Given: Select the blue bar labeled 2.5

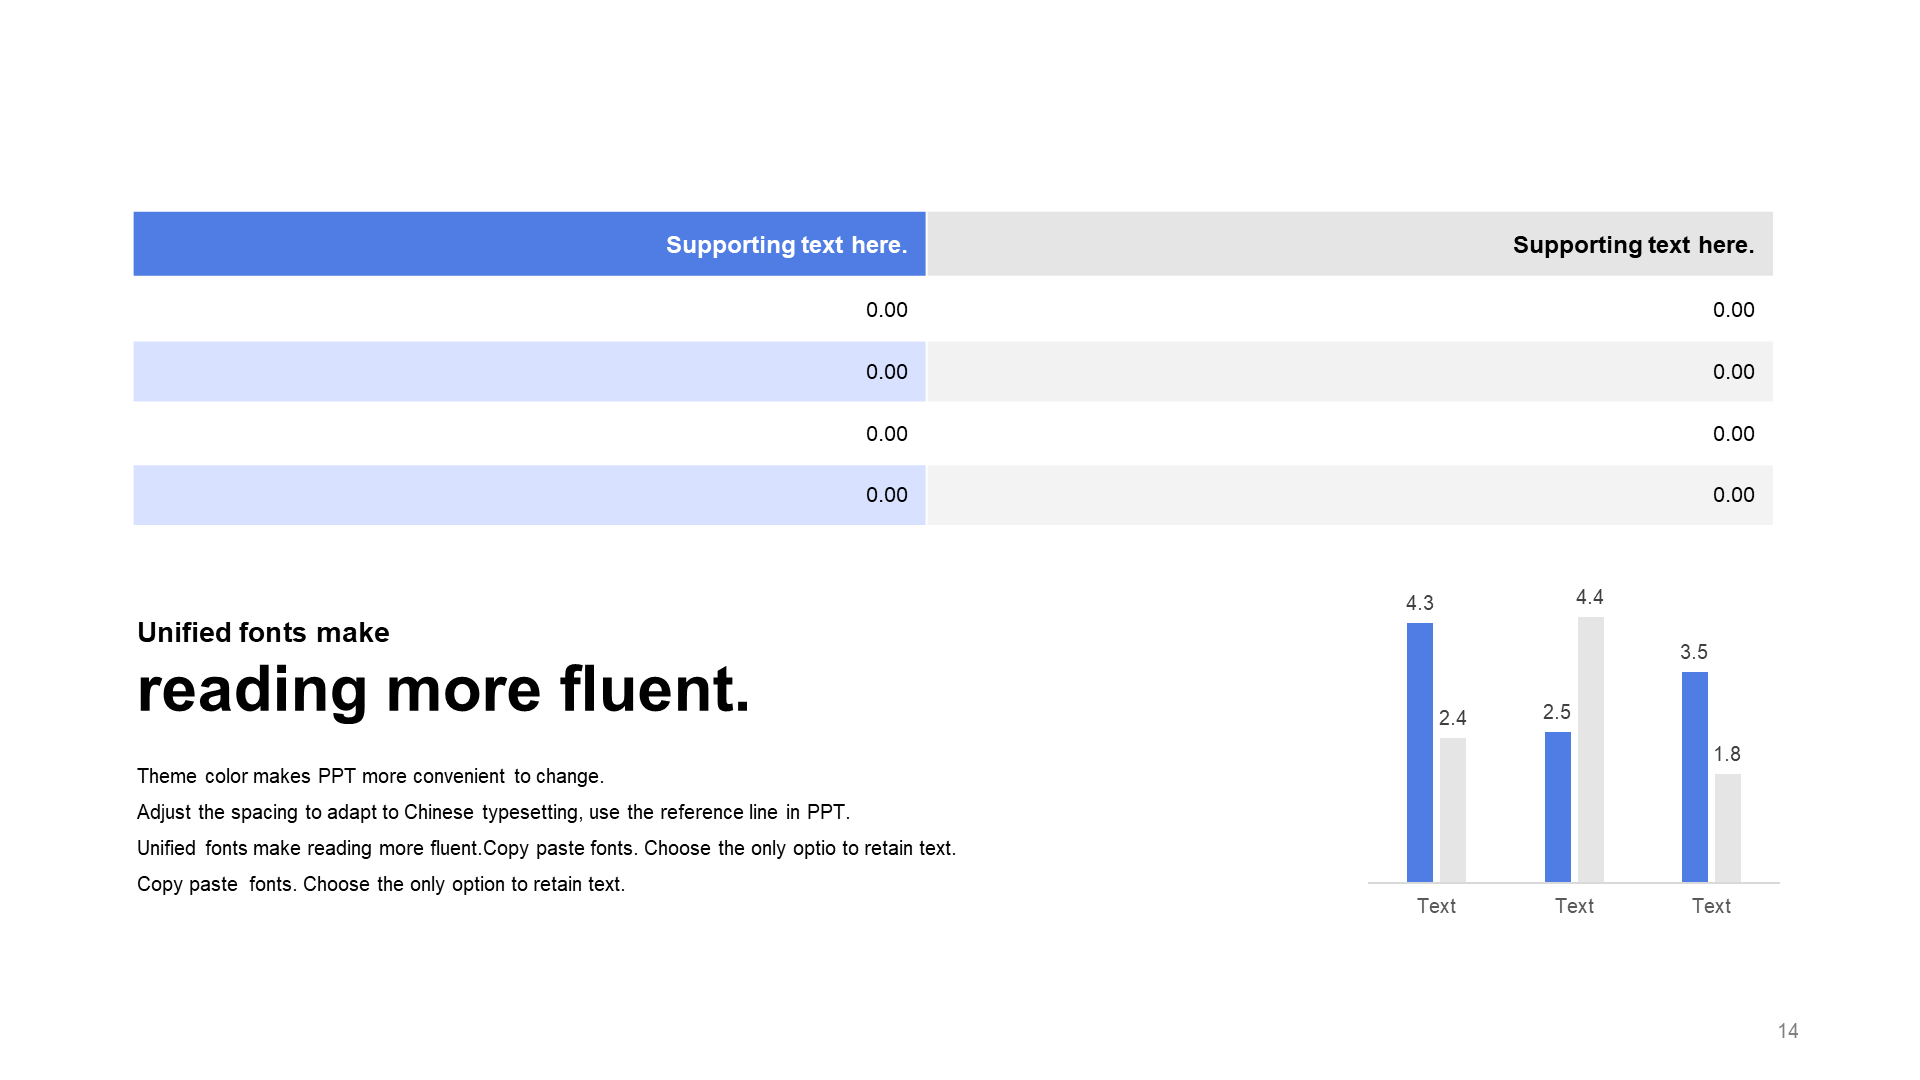Looking at the screenshot, I should pos(1558,807).
